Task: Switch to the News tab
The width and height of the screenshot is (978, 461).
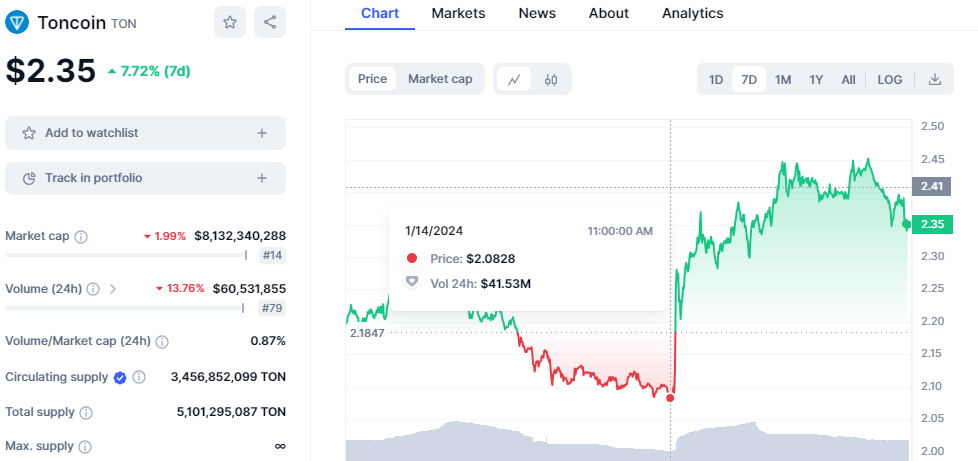Action: pyautogui.click(x=537, y=13)
